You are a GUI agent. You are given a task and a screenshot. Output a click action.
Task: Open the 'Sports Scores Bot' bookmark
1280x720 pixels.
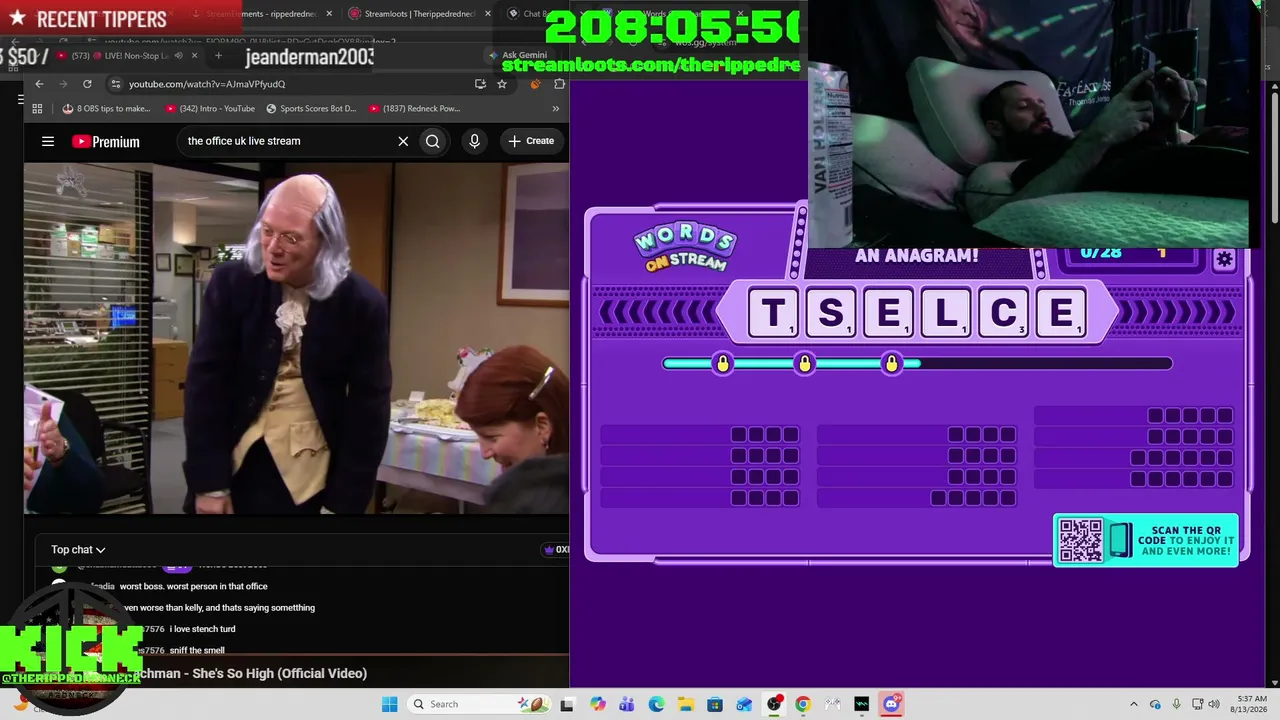[x=311, y=109]
